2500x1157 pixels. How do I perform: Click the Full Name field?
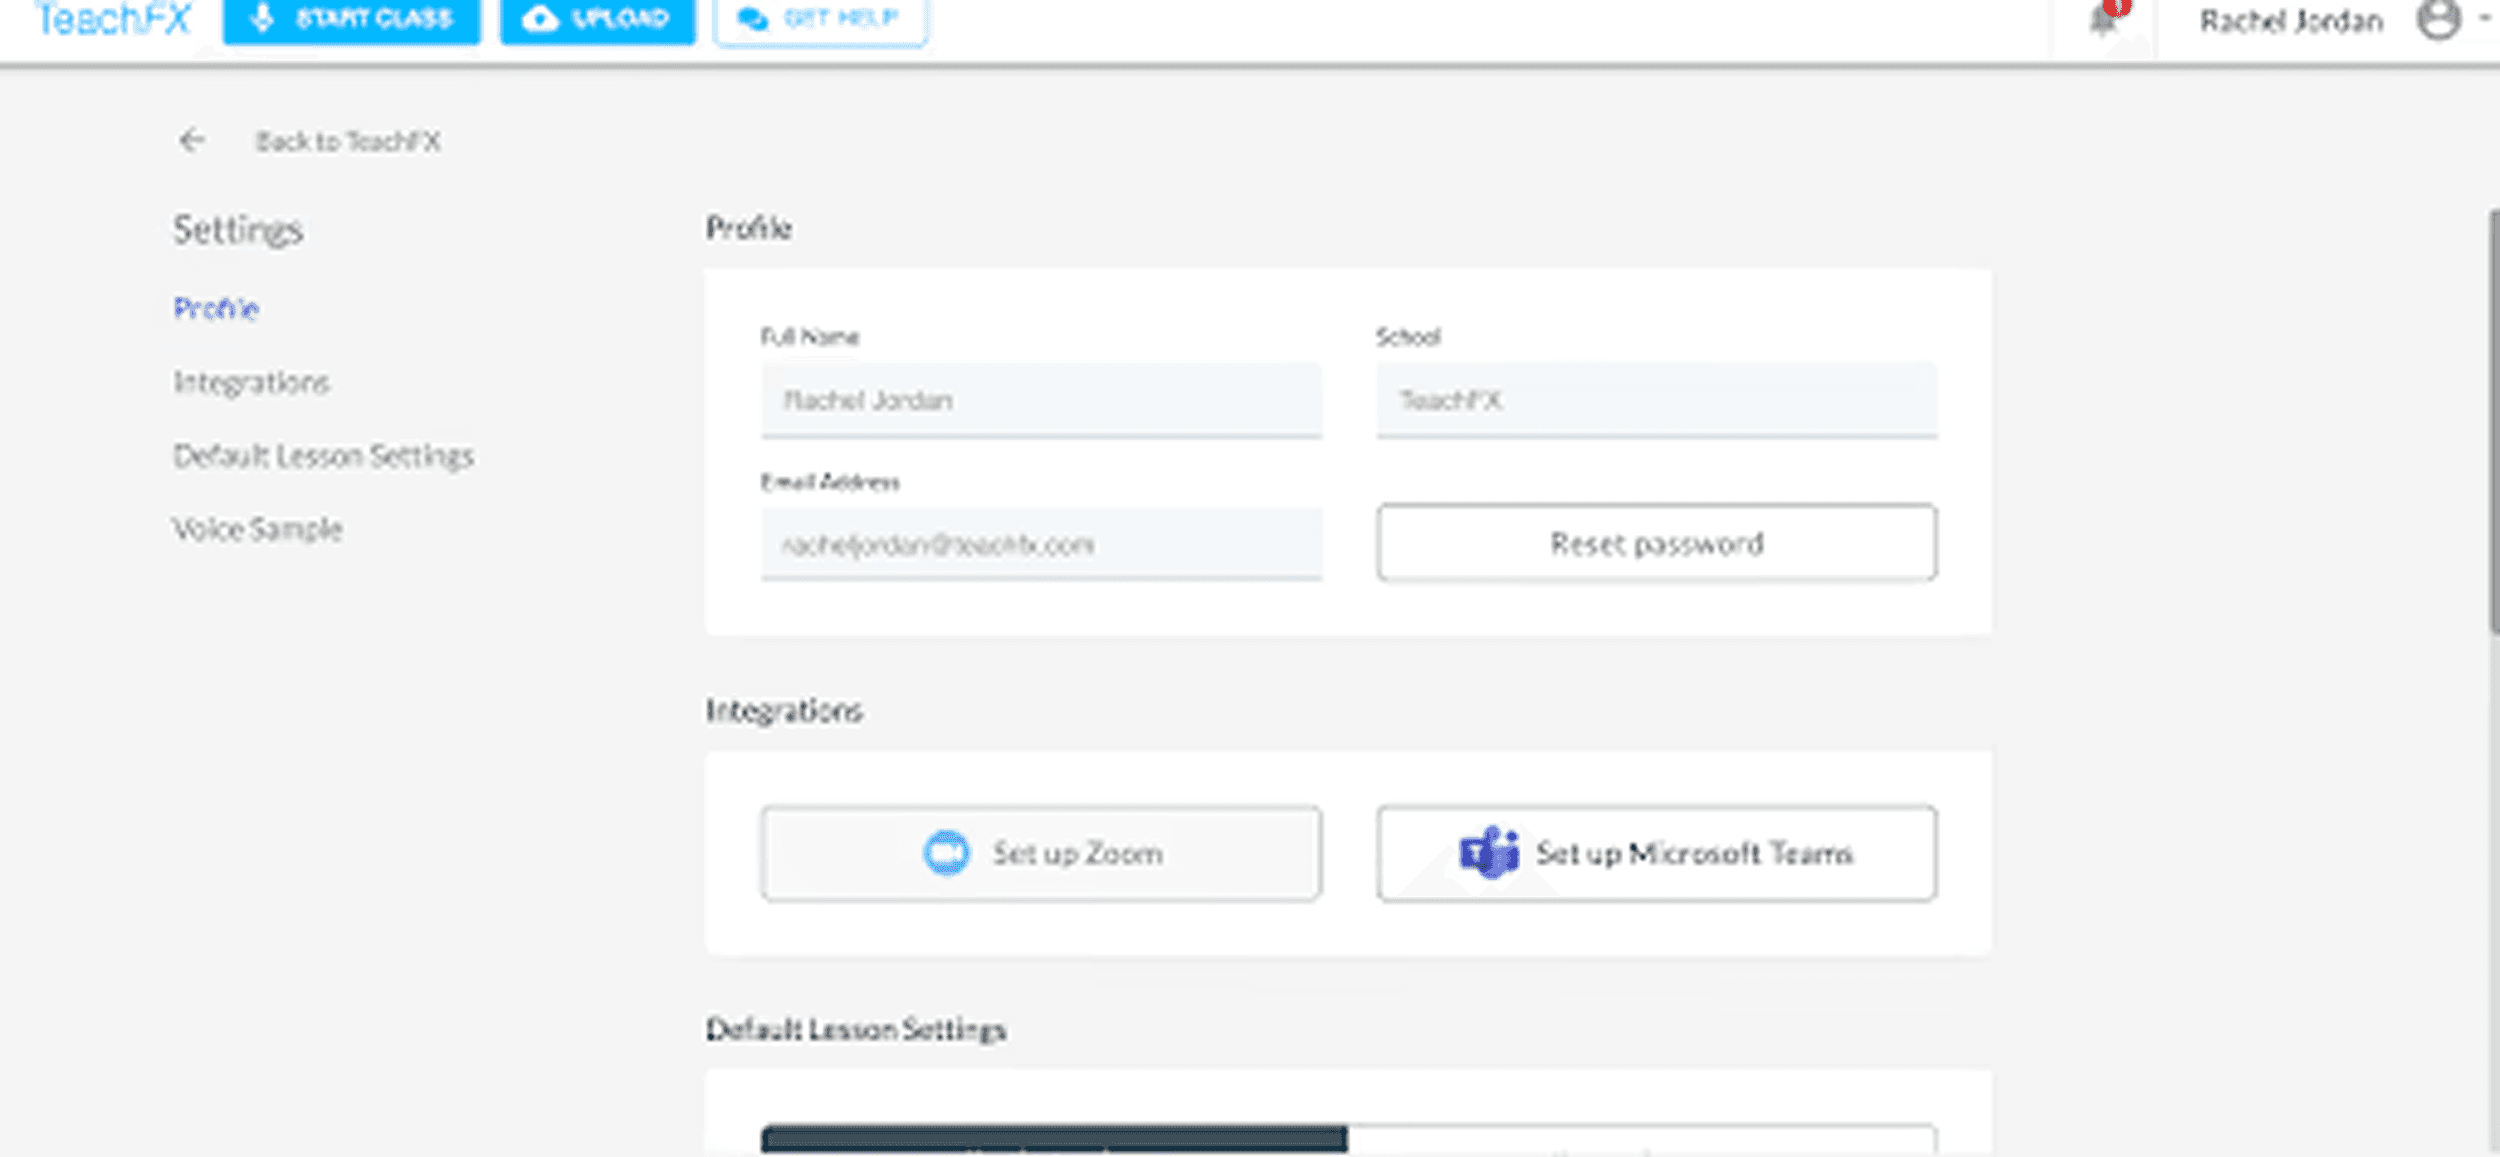point(1040,400)
